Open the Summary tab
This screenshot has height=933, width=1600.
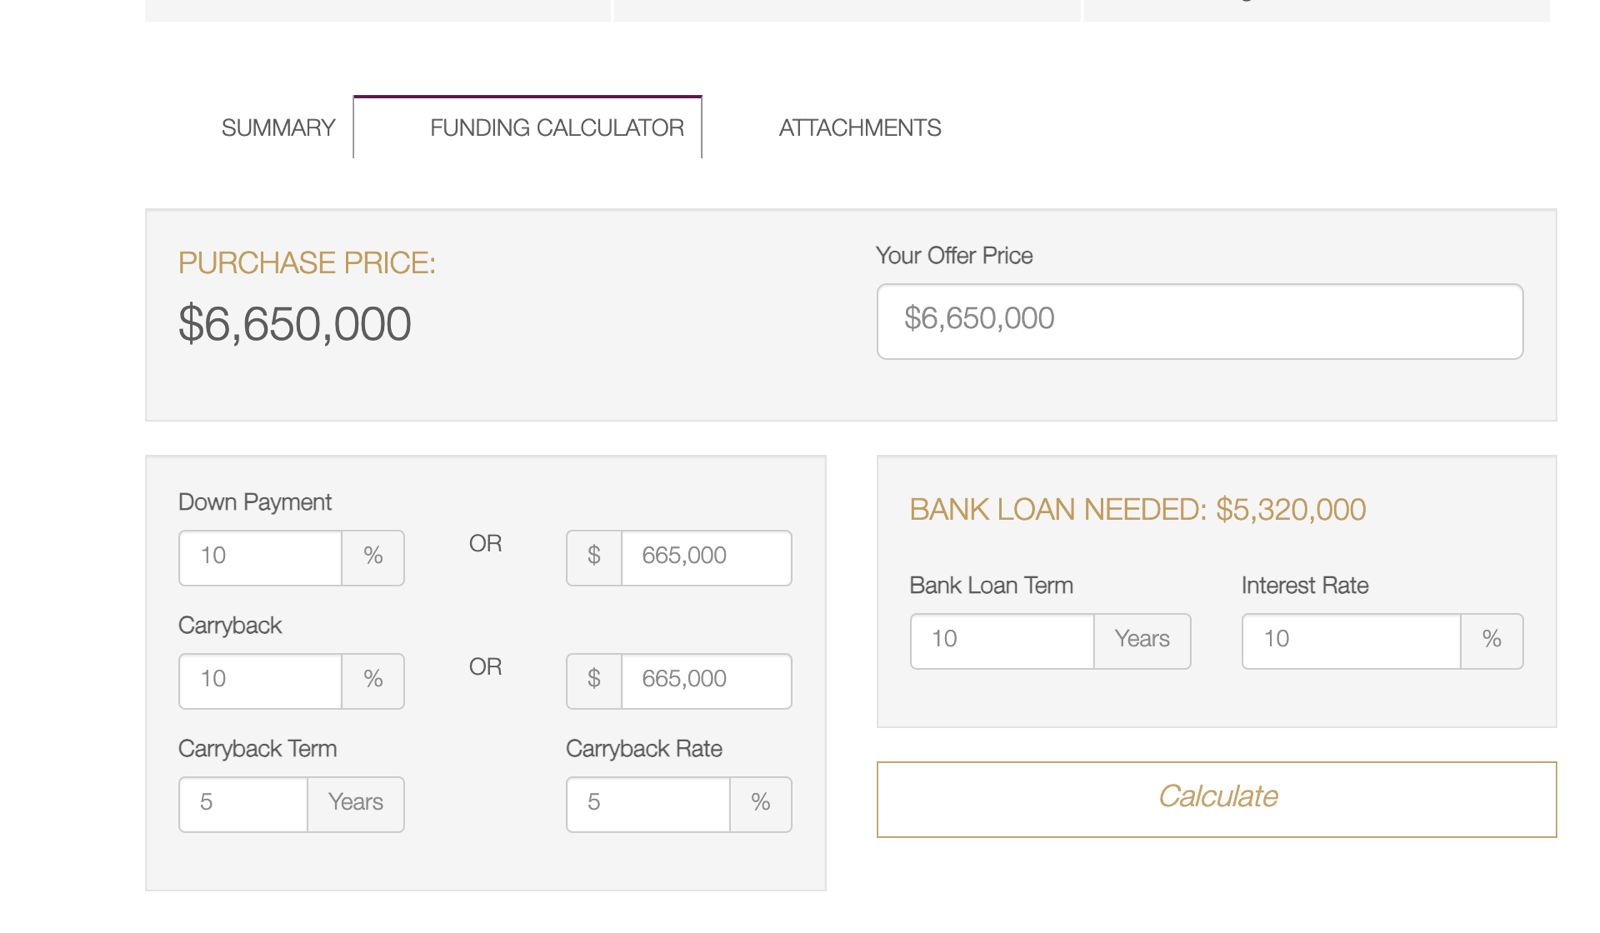point(278,128)
